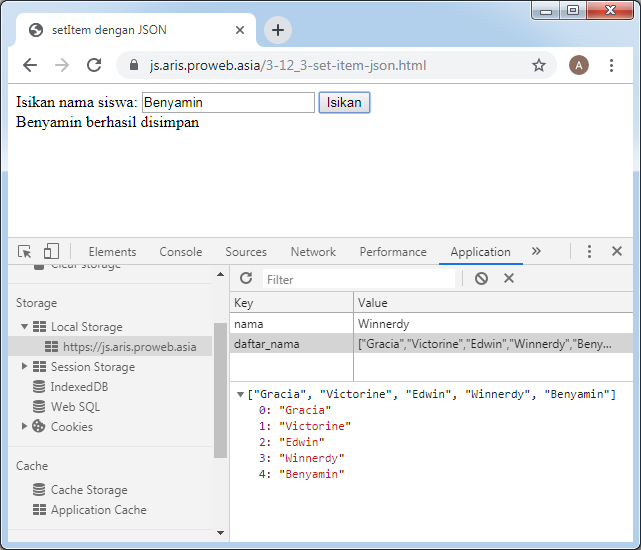Viewport: 641px width, 550px height.
Task: Expand the Cookies tree node
Action: (24, 426)
